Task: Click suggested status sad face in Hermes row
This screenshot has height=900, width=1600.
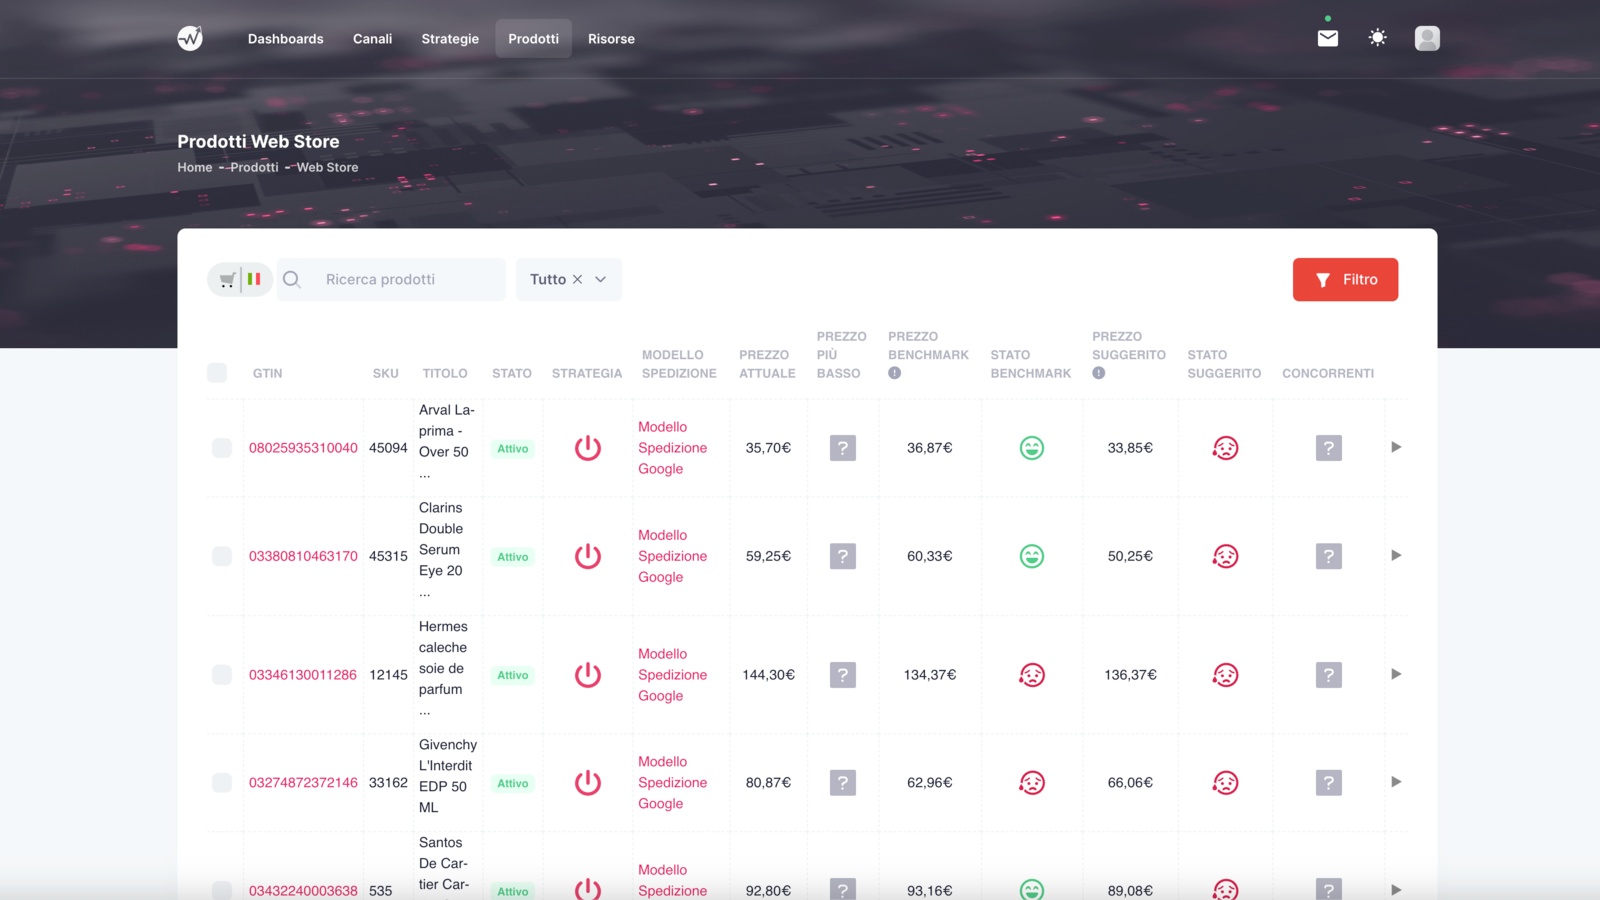Action: 1225,675
